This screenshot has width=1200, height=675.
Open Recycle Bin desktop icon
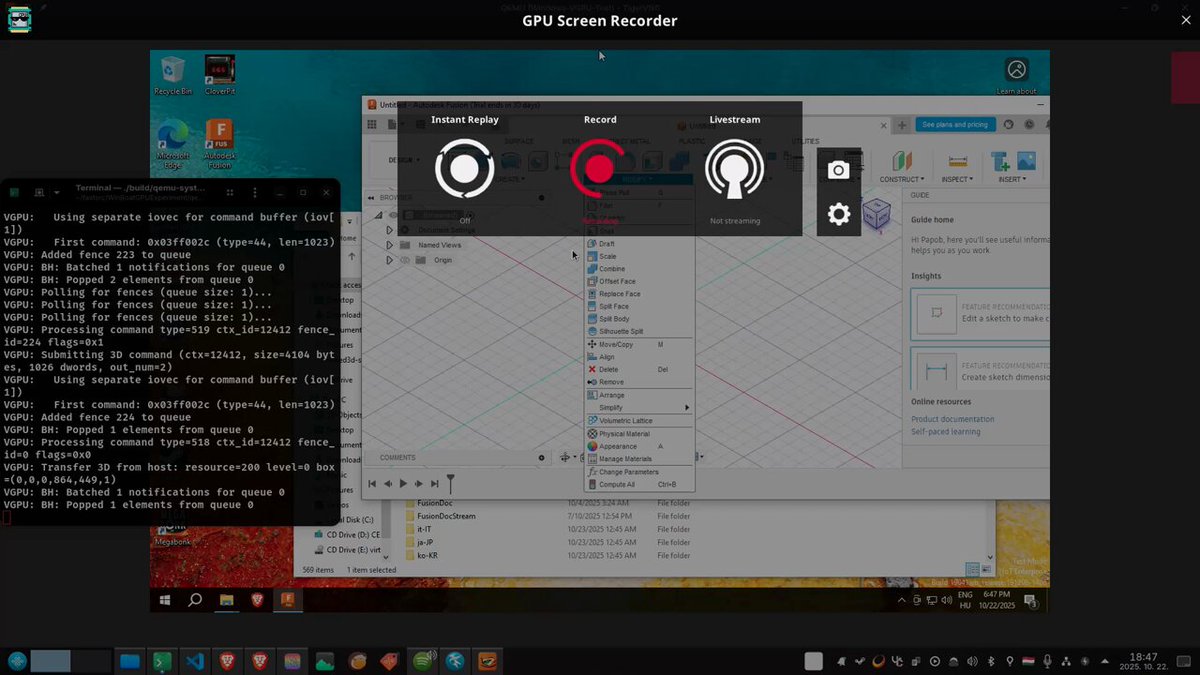(172, 75)
